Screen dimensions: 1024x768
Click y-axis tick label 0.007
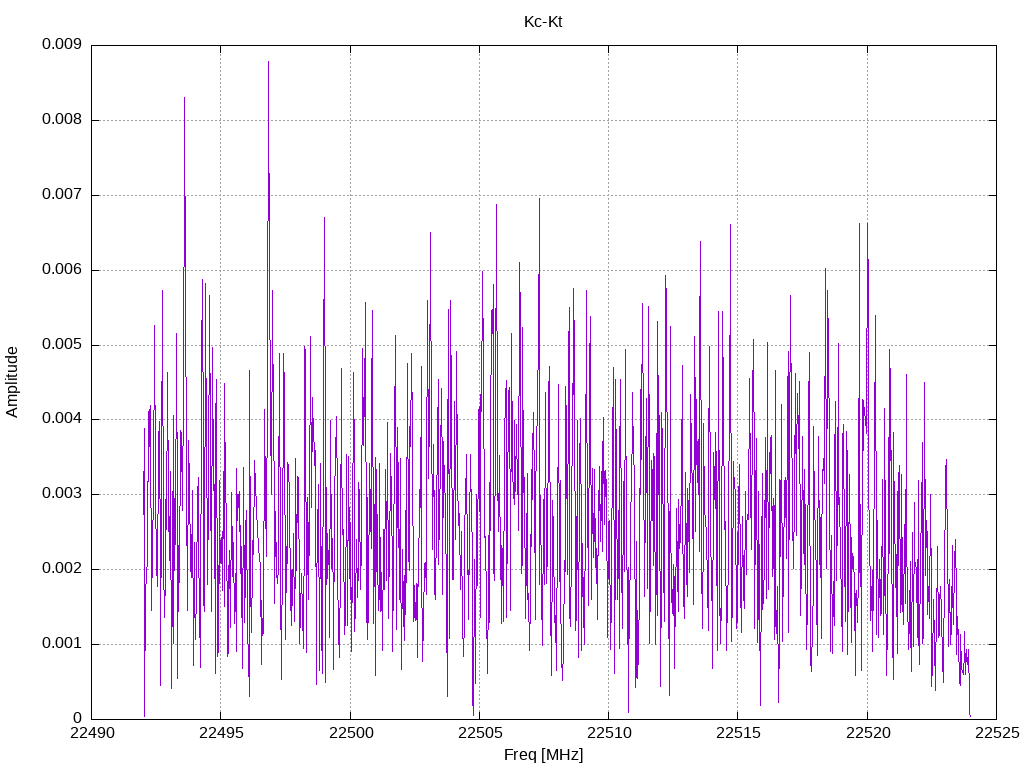61,194
